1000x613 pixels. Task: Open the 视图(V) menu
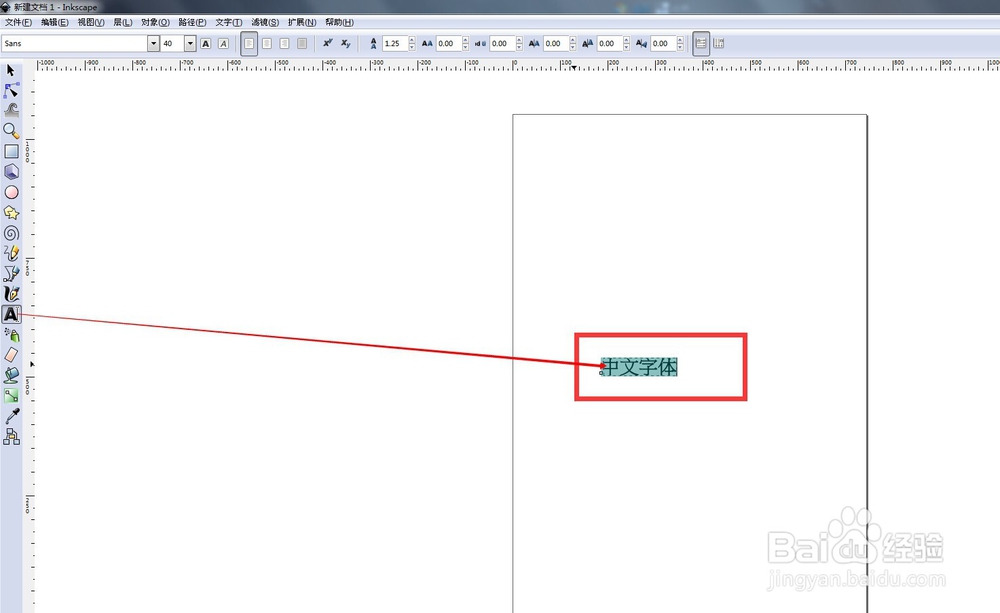click(91, 22)
